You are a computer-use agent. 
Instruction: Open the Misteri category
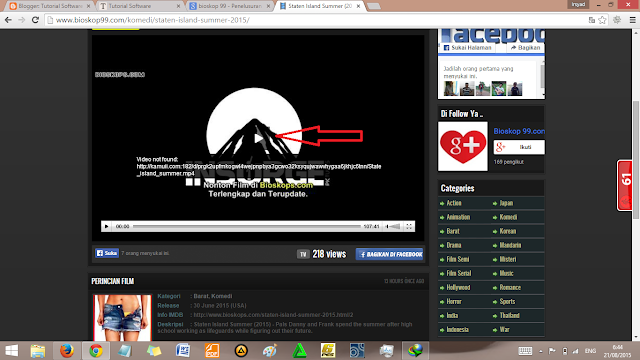tap(508, 259)
